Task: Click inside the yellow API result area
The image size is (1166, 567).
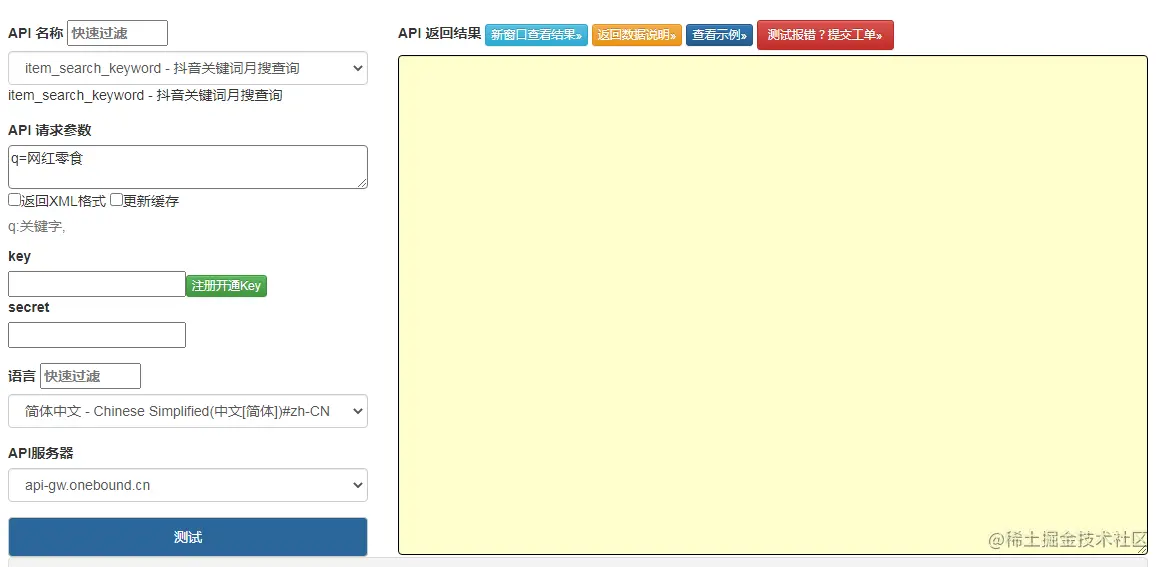Action: click(x=773, y=305)
